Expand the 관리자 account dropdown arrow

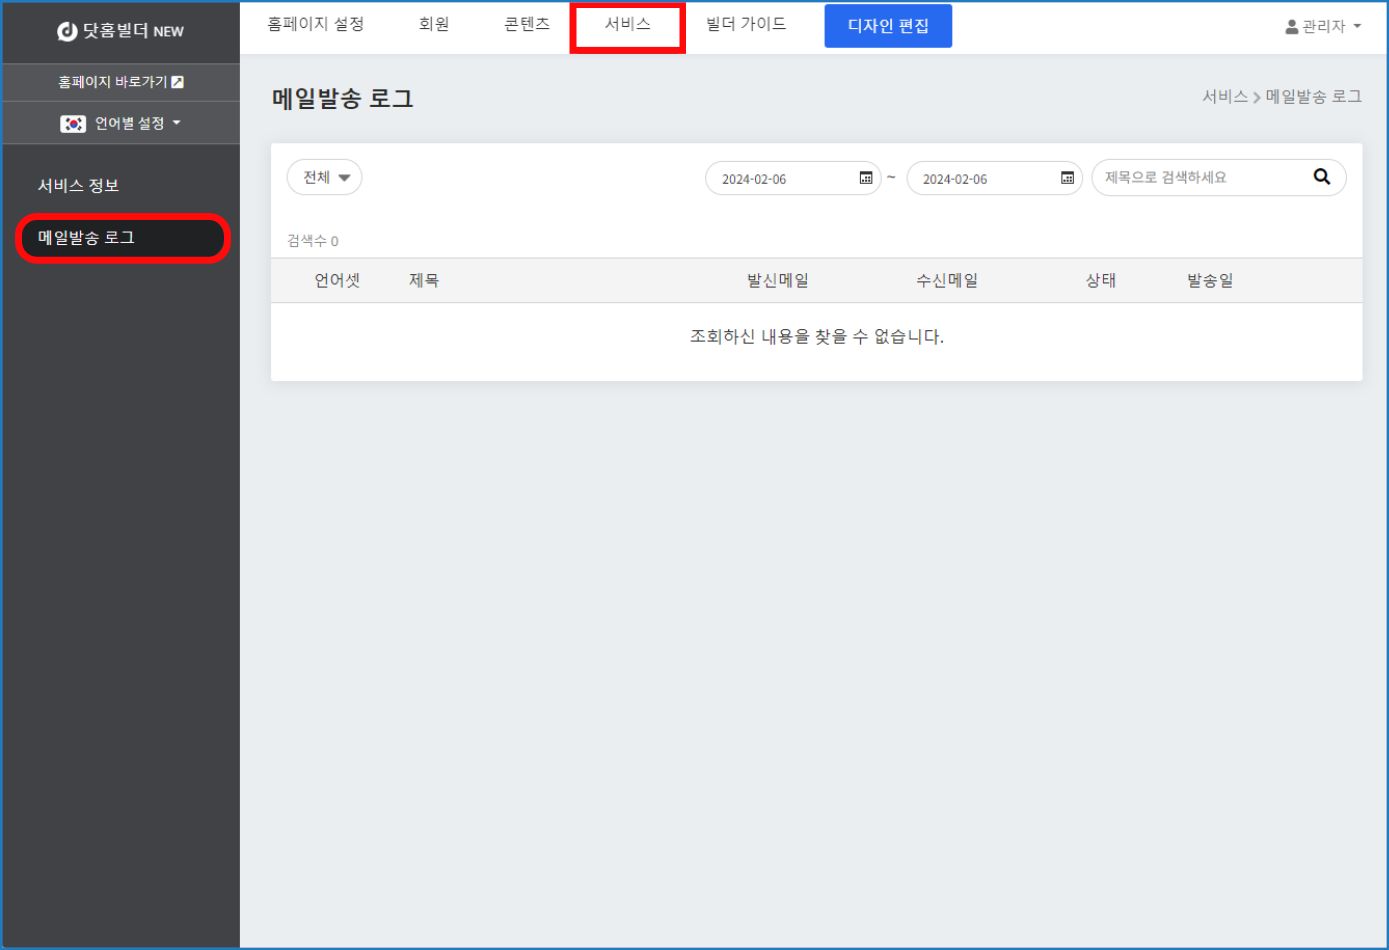pos(1357,27)
